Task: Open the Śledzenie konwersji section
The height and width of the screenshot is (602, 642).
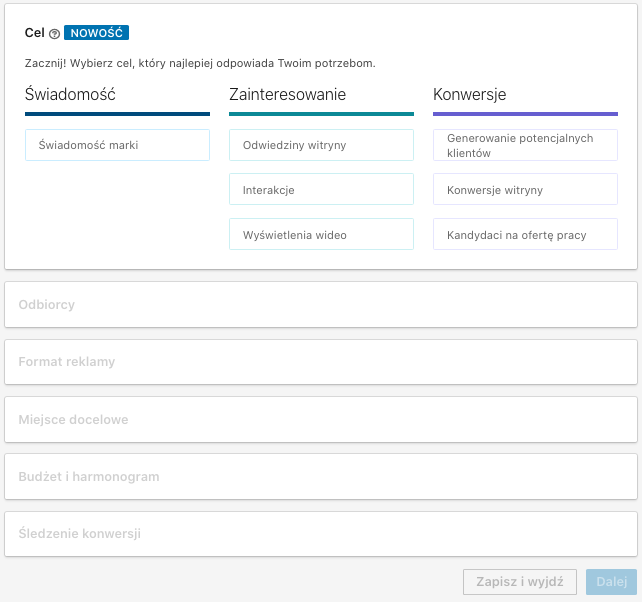Action: tap(320, 534)
